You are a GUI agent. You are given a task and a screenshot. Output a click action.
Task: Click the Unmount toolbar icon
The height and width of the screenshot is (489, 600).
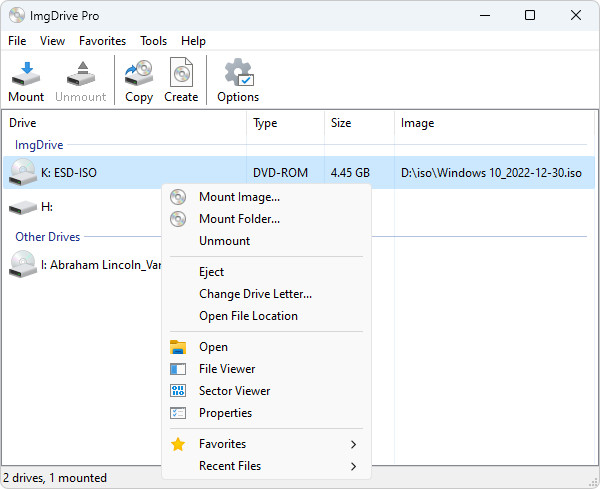pyautogui.click(x=81, y=73)
